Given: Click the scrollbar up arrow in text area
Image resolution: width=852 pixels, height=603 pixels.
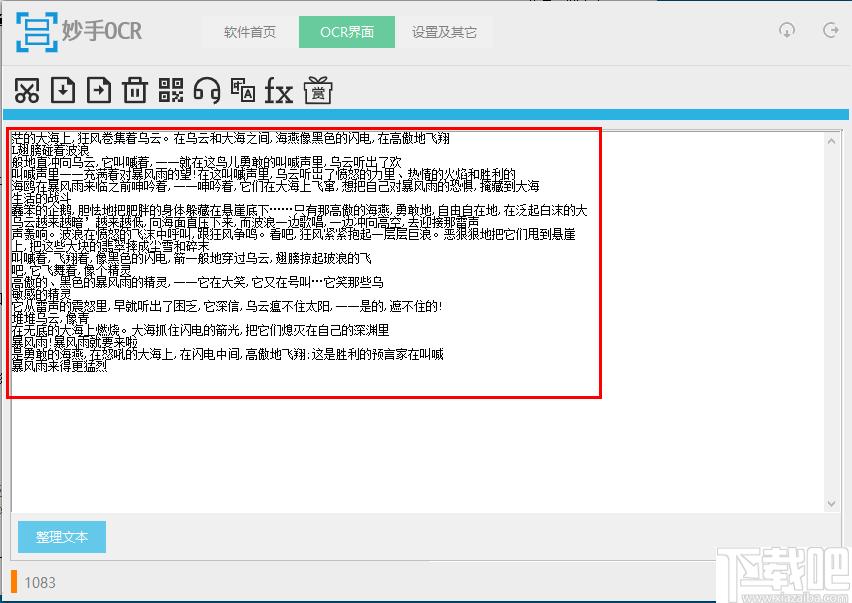Looking at the screenshot, I should coord(831,141).
